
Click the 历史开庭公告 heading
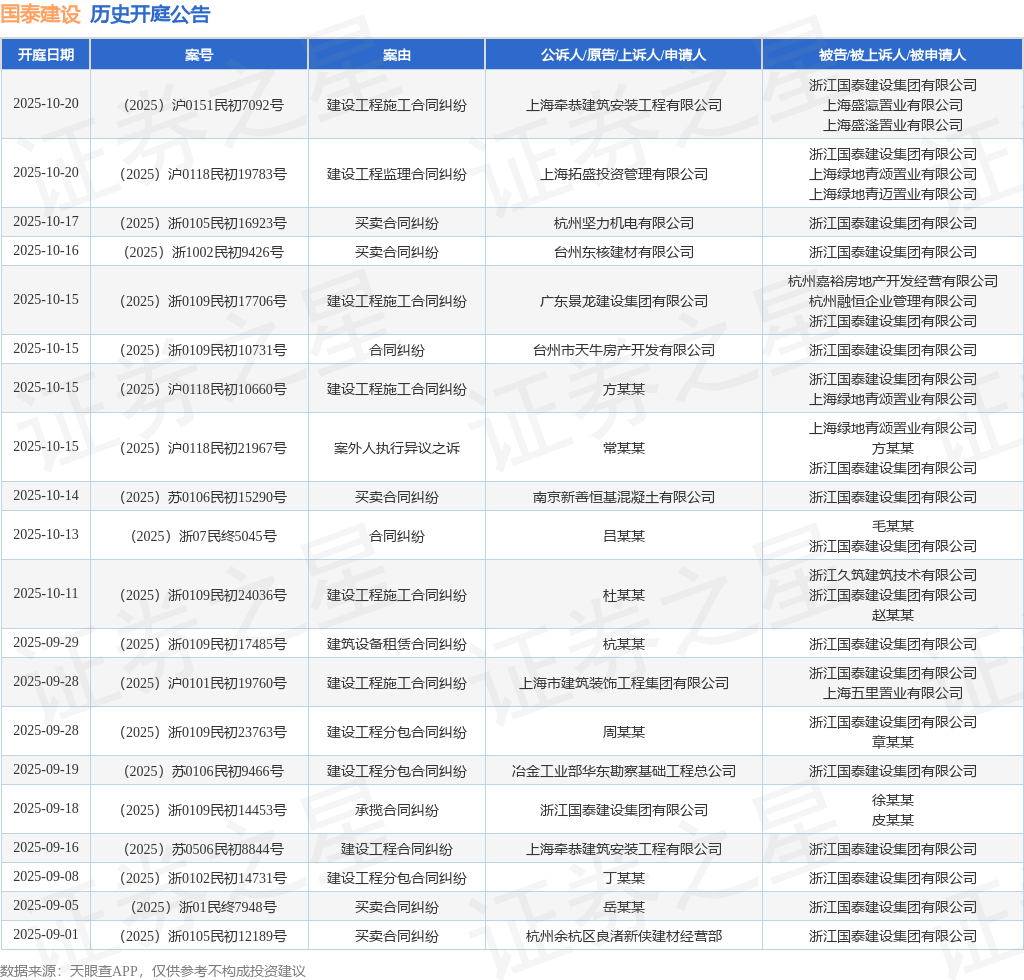150,14
